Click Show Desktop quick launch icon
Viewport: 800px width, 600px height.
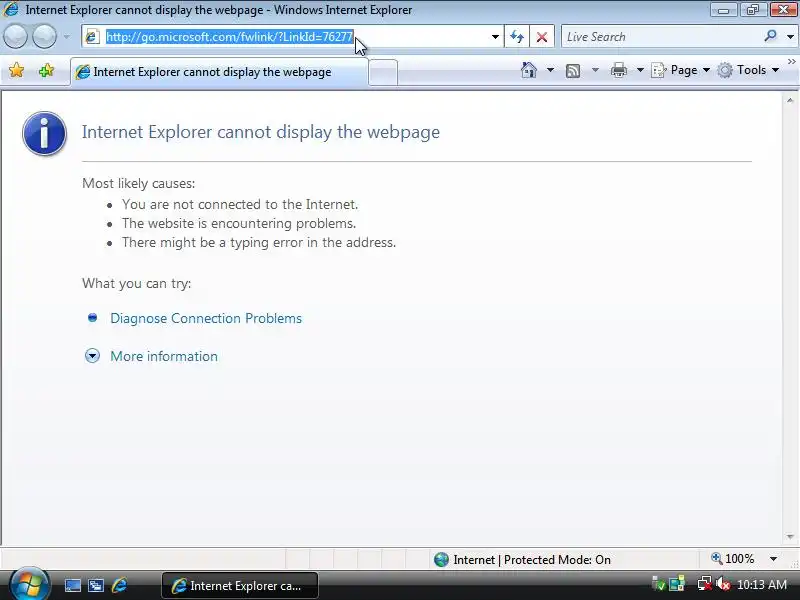point(72,585)
